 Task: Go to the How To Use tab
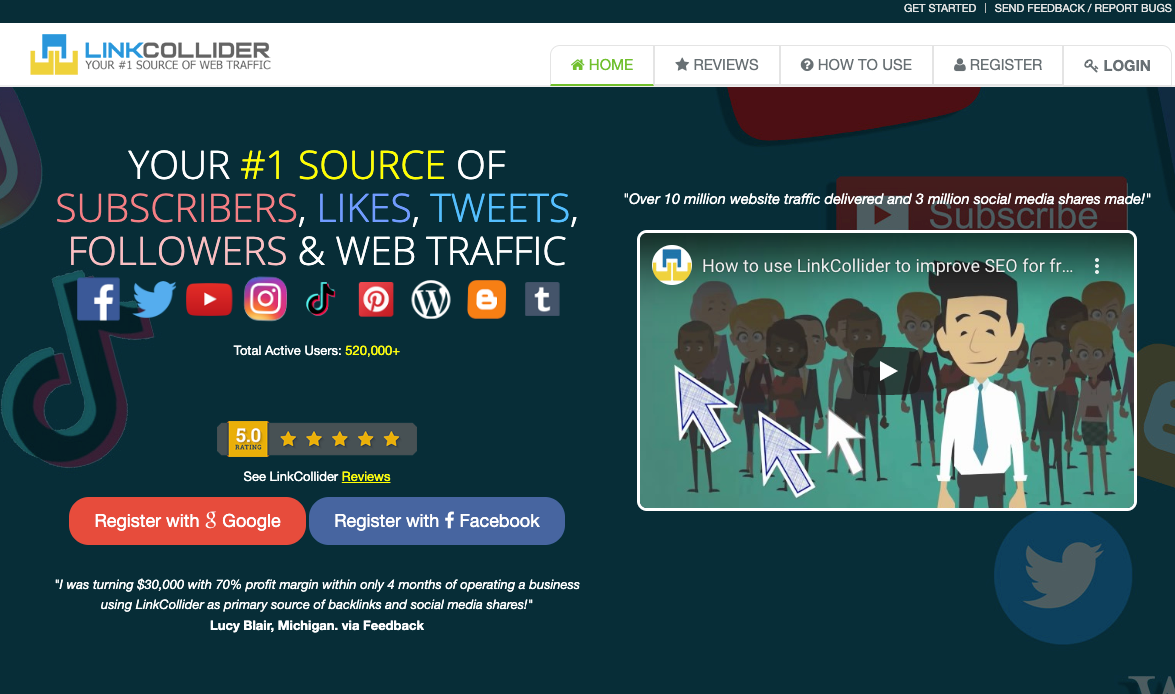click(x=856, y=65)
